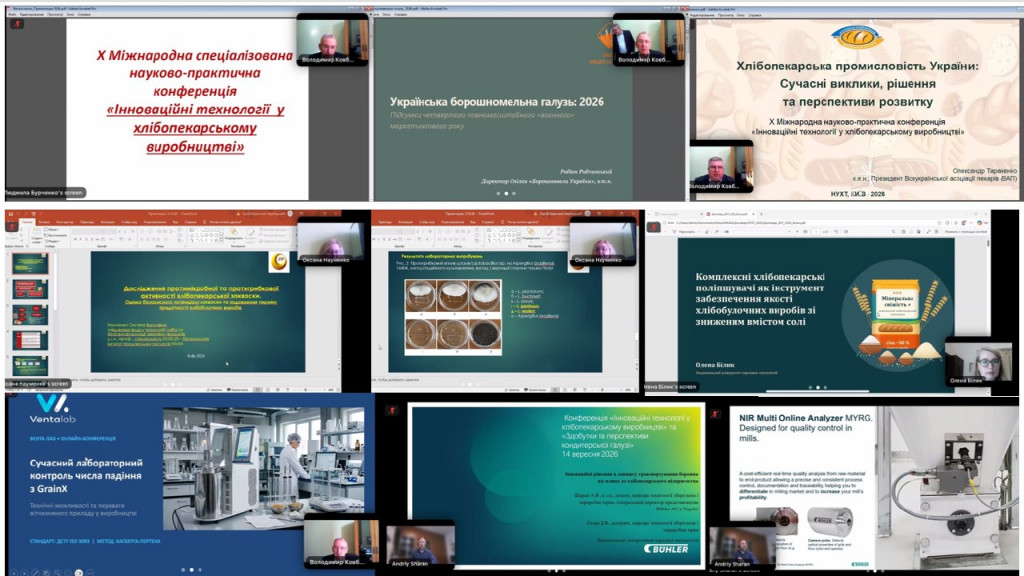Open a new browser tab with the plus icon
This screenshot has width=1024, height=576.
(761, 214)
